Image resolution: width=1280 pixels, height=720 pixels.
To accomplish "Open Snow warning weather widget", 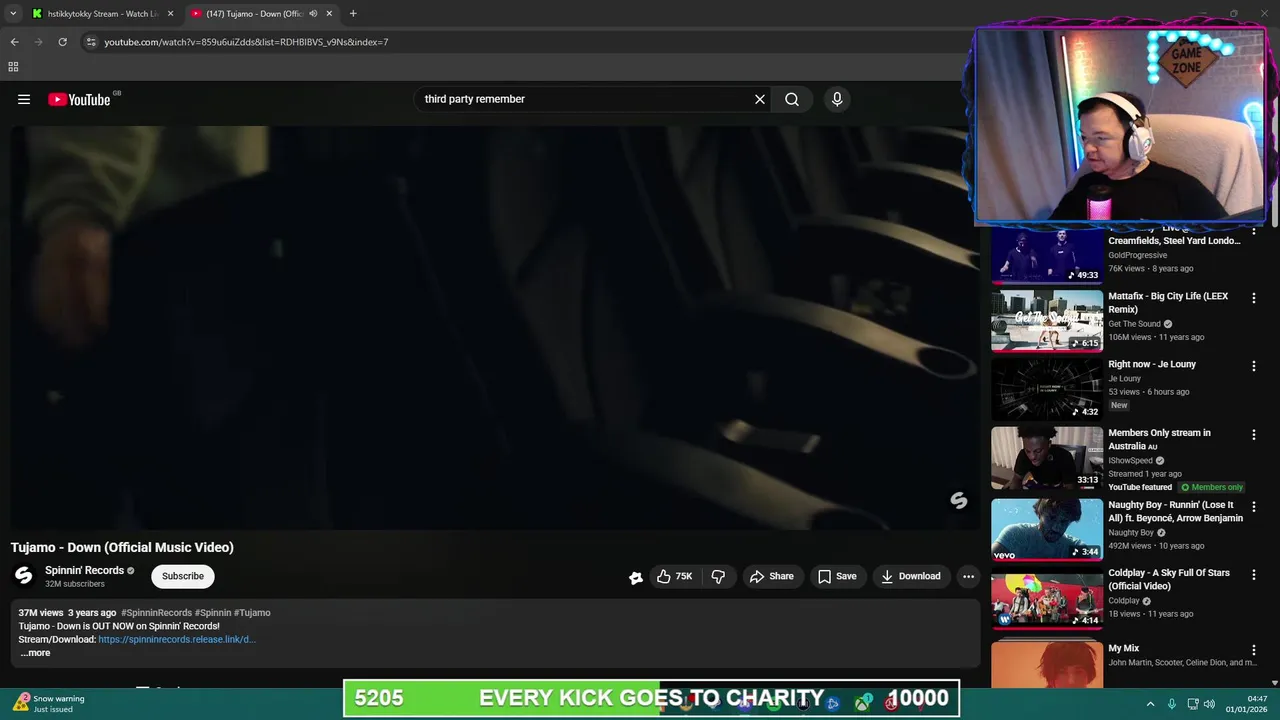I will pyautogui.click(x=49, y=704).
